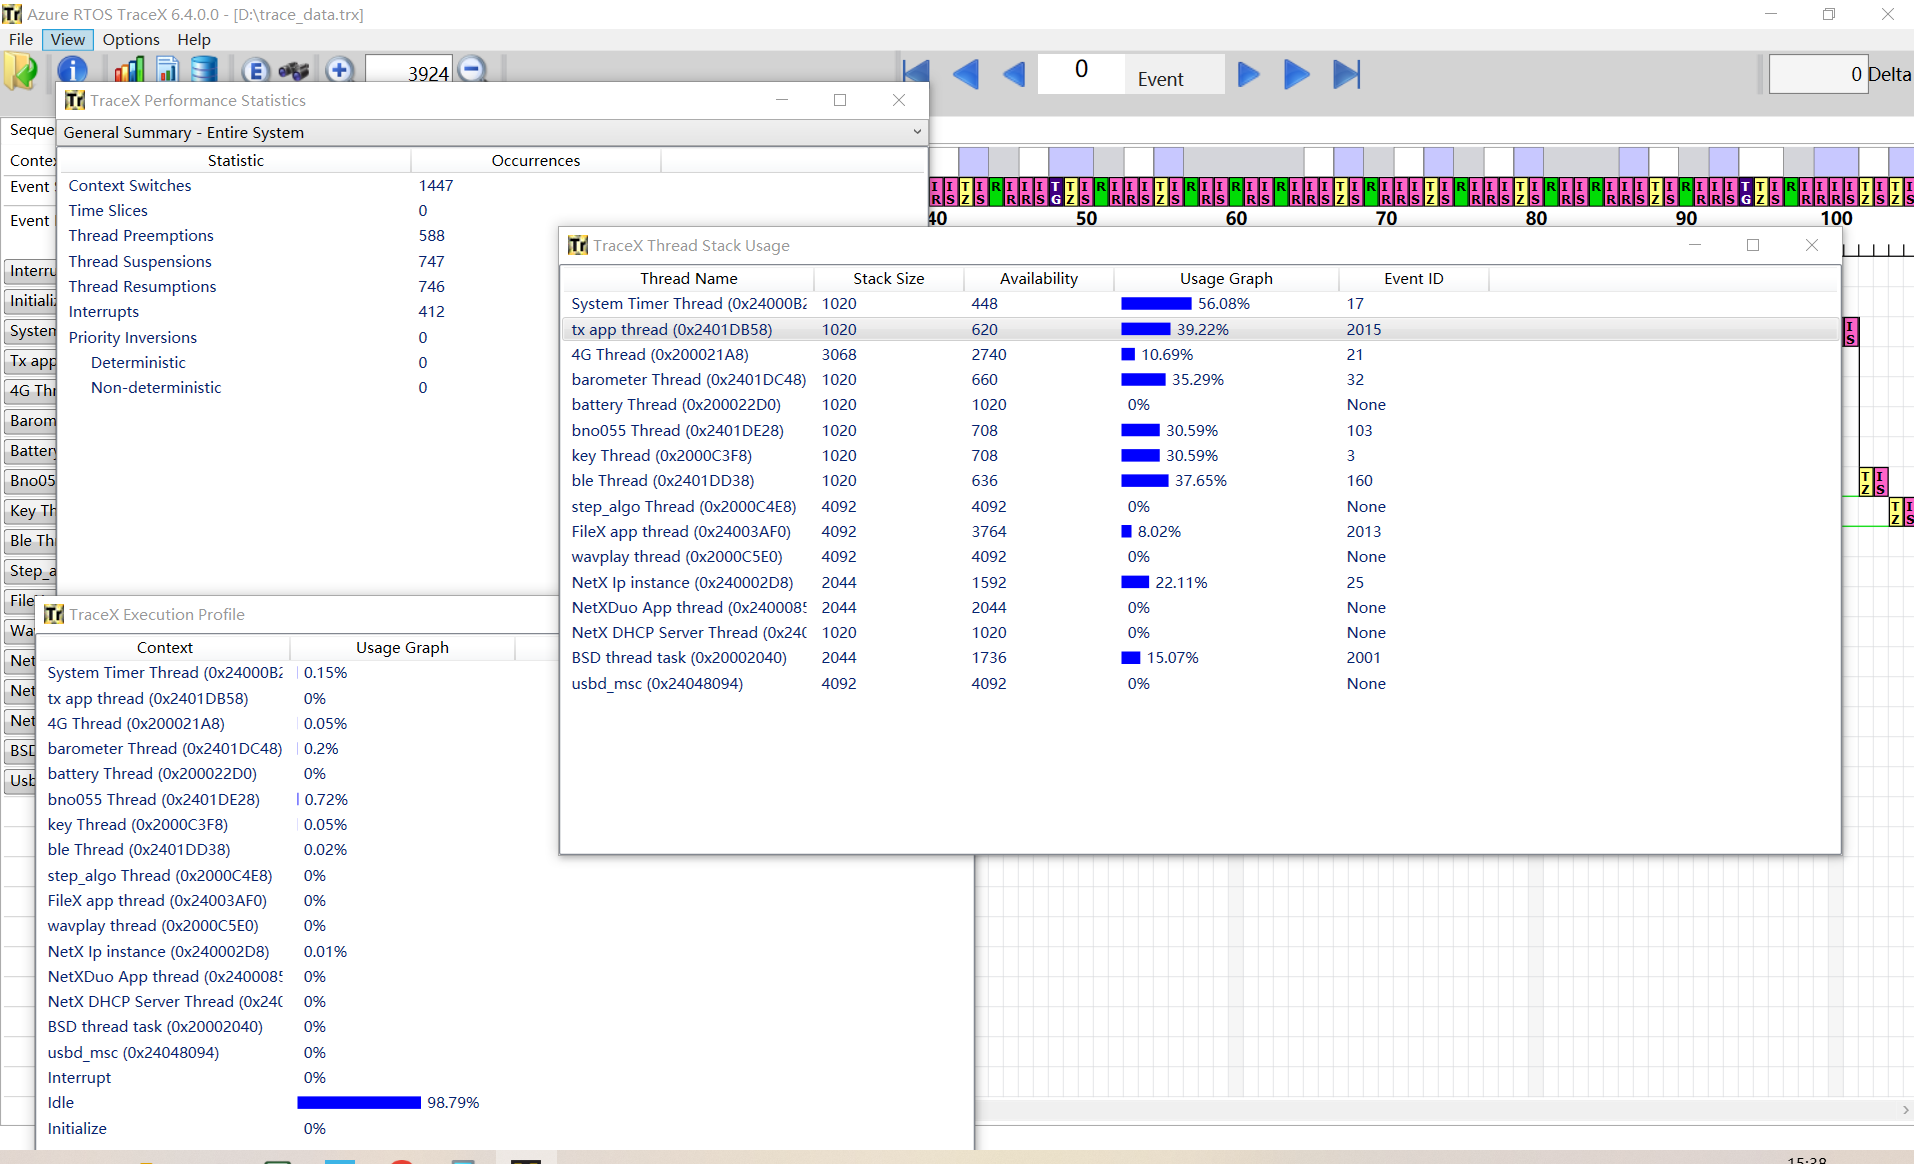The image size is (1914, 1164).
Task: Open Performance Statistics via the bar chart icon
Action: [128, 70]
